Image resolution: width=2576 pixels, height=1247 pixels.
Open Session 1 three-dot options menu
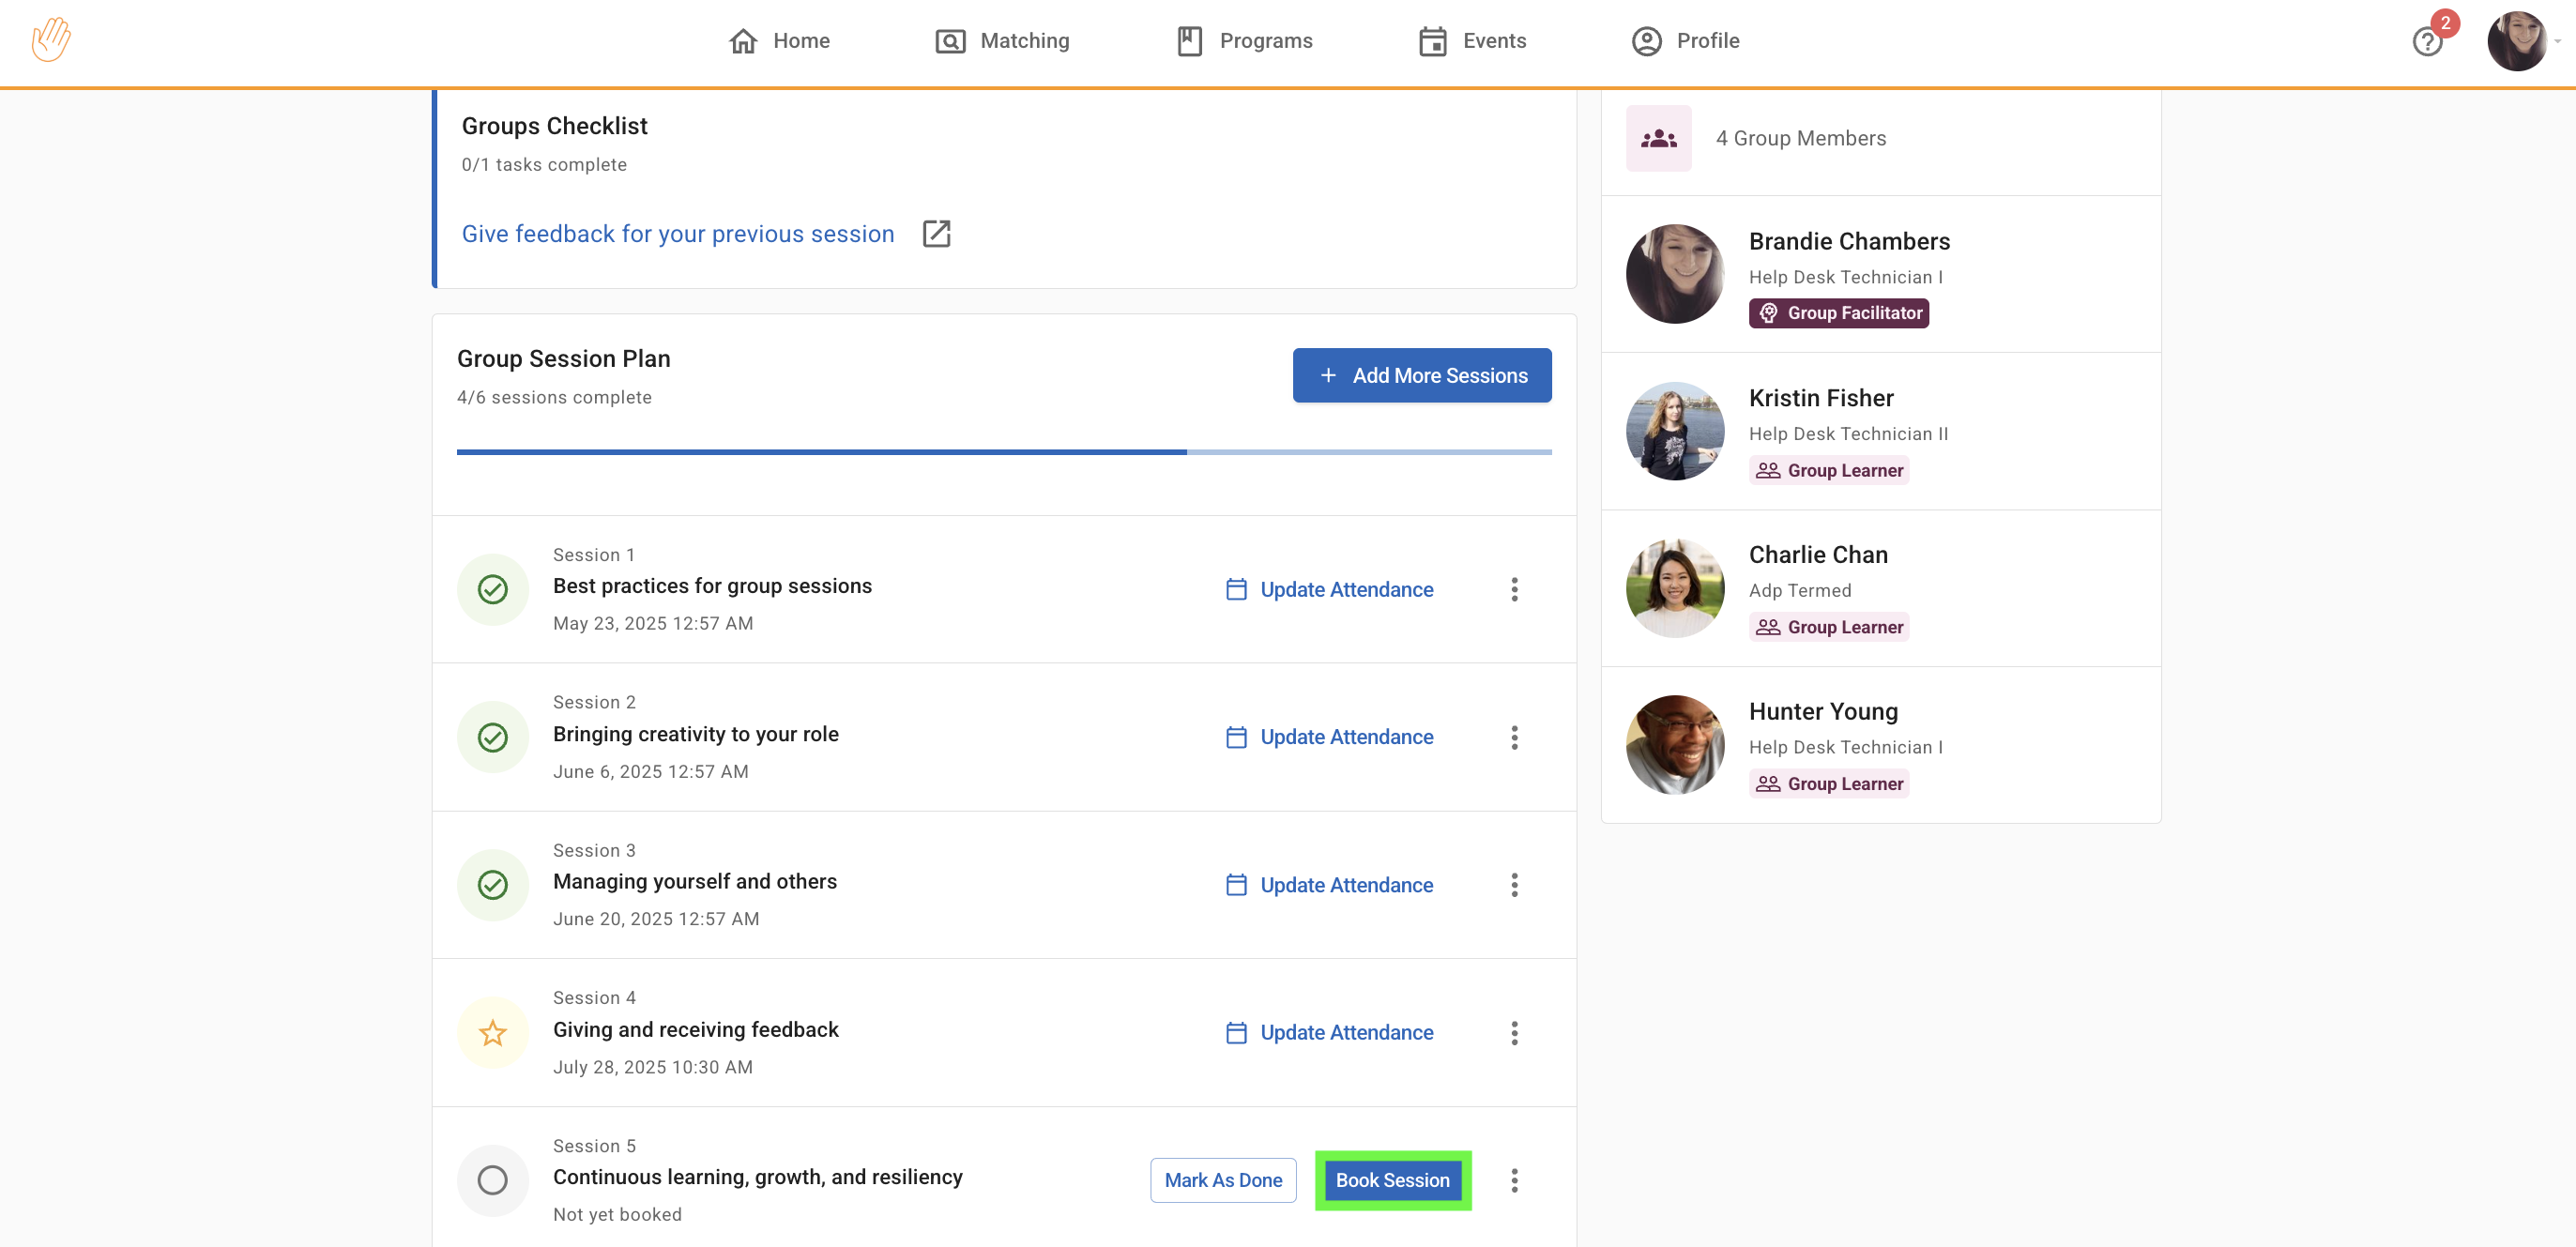(1514, 589)
